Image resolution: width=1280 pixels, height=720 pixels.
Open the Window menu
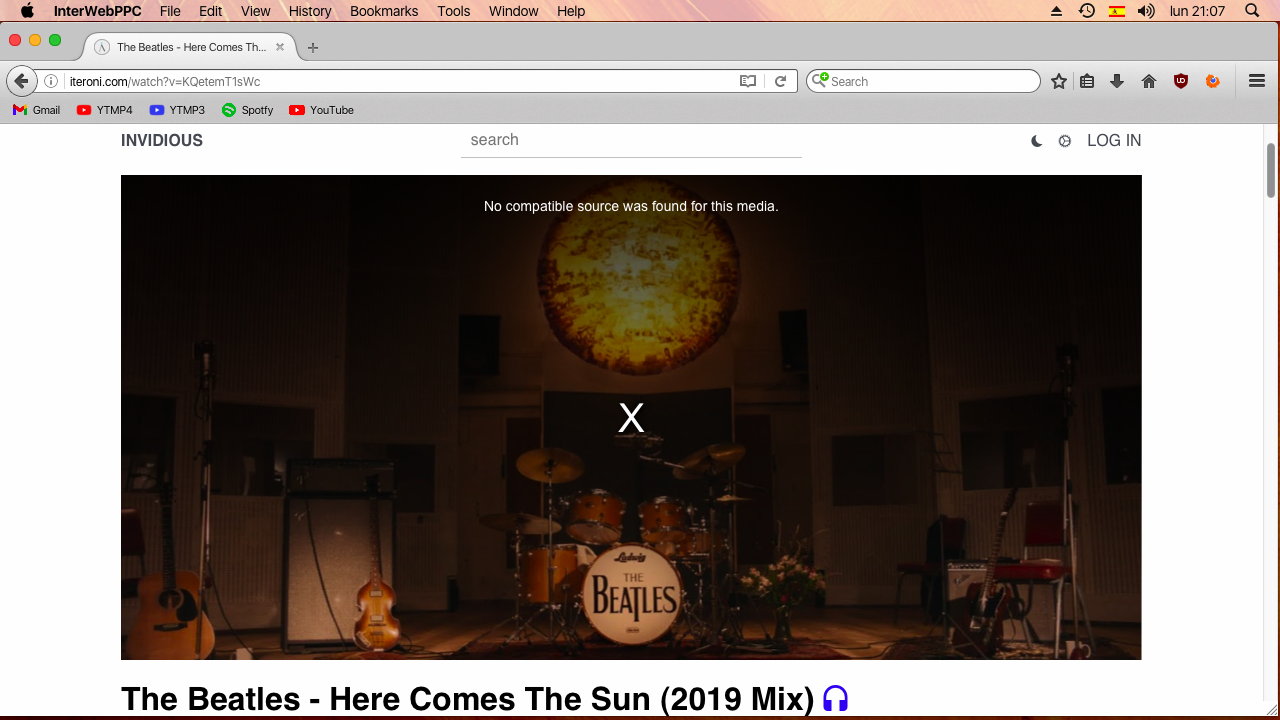[514, 11]
